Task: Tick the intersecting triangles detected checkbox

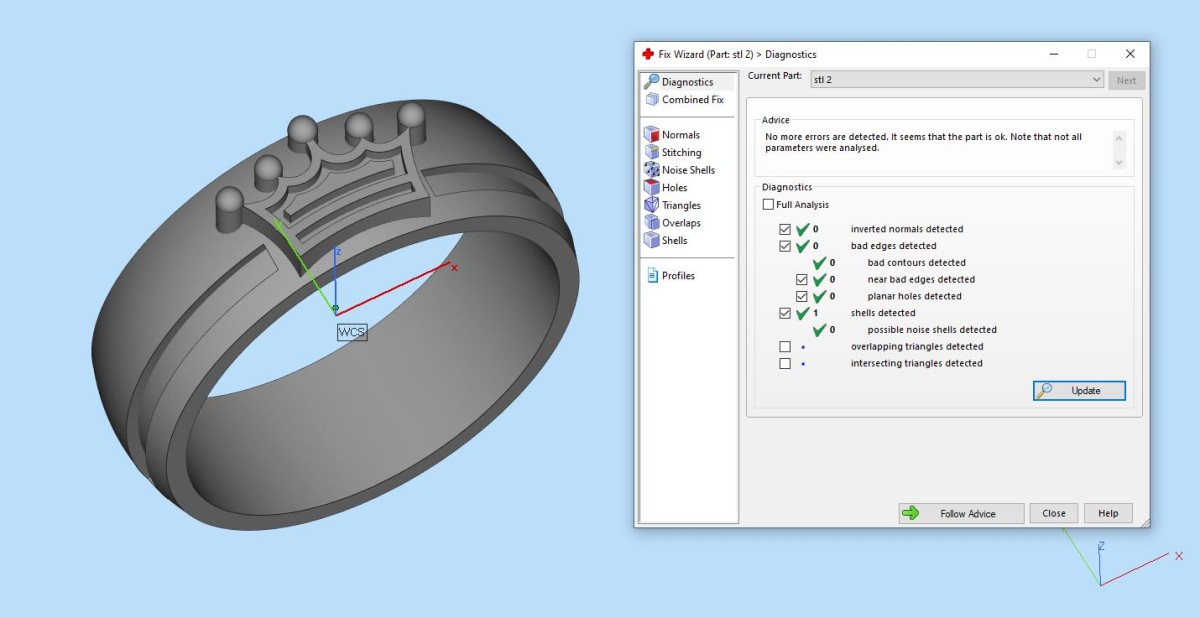Action: 785,363
